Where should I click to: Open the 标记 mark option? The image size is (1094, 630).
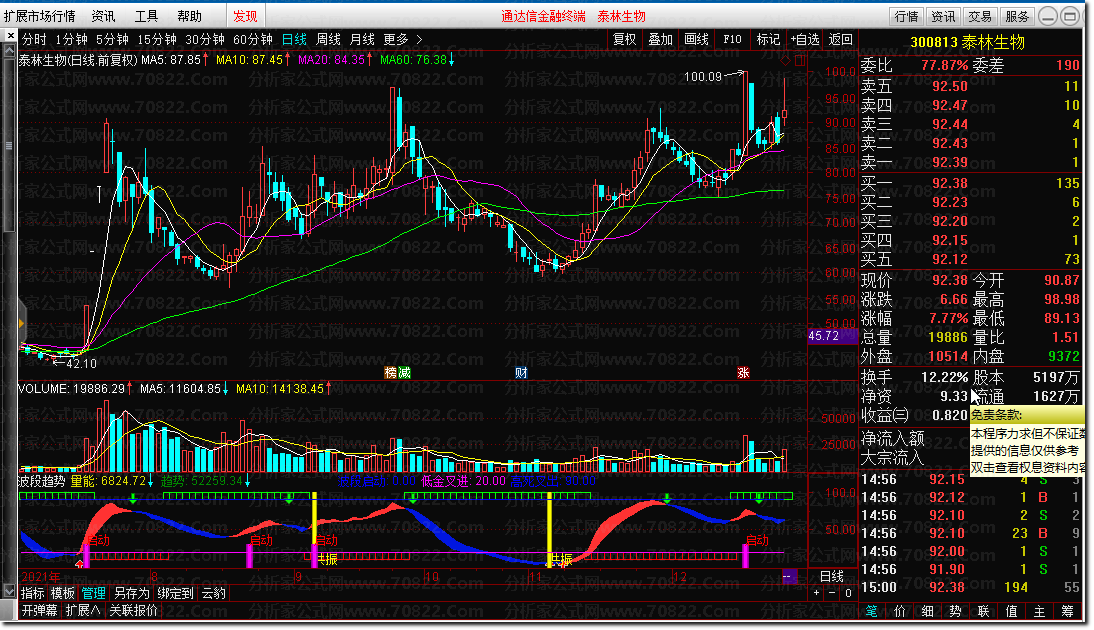pyautogui.click(x=768, y=40)
